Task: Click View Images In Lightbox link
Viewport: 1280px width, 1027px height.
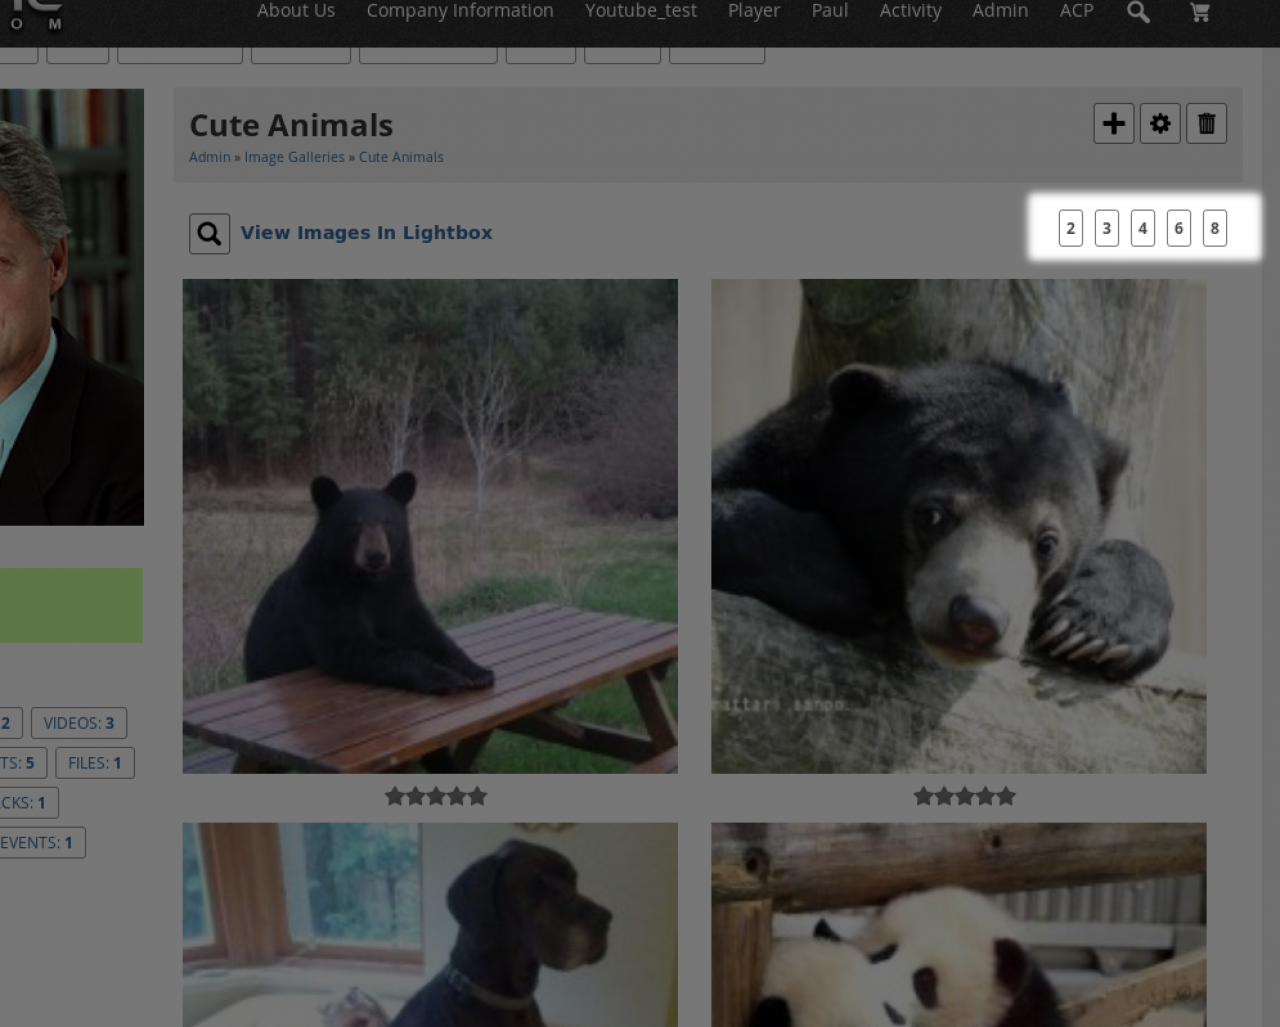Action: pos(366,233)
